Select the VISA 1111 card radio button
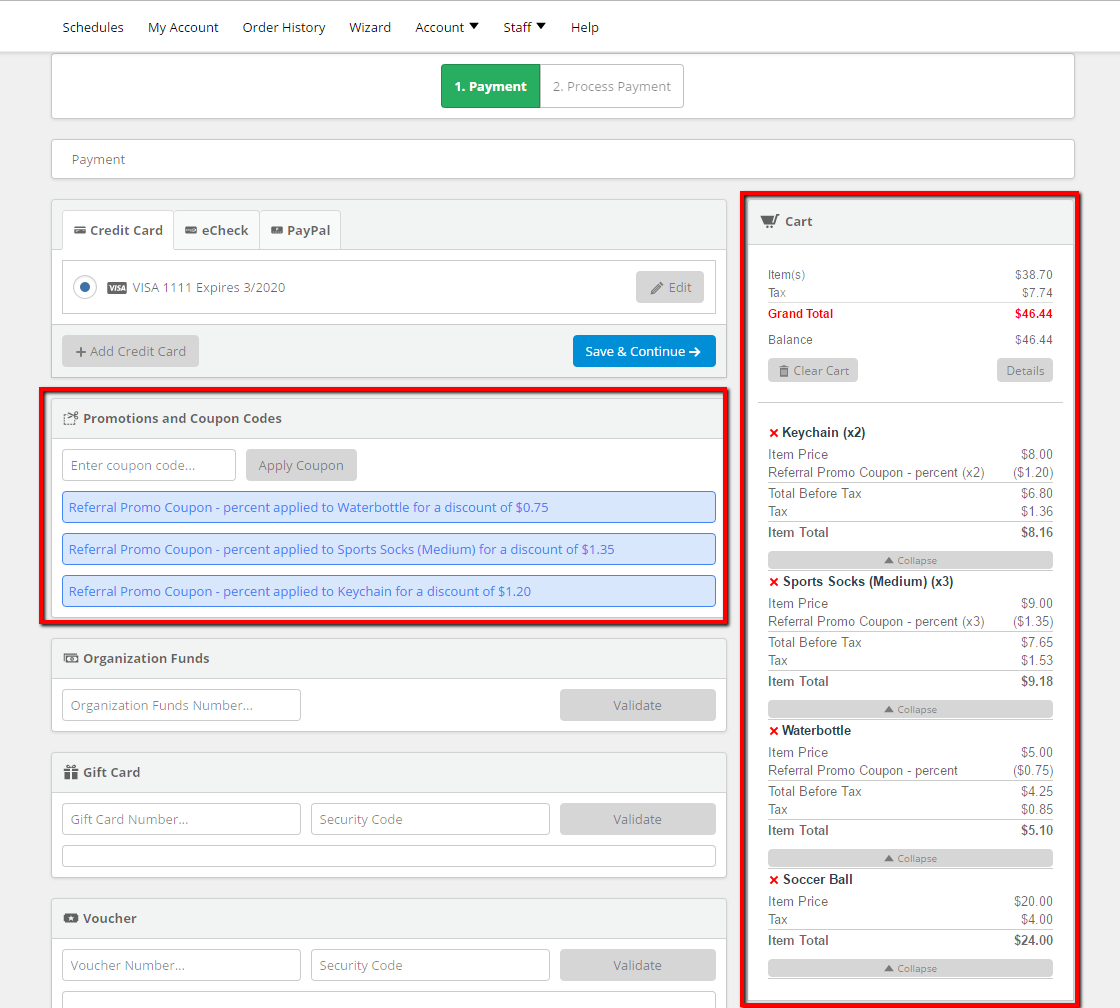The height and width of the screenshot is (1008, 1120). (x=85, y=287)
